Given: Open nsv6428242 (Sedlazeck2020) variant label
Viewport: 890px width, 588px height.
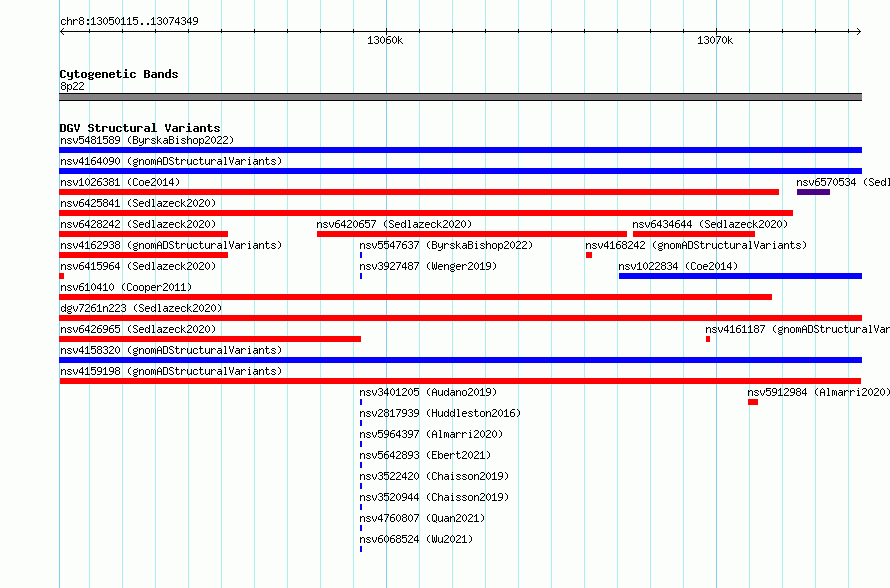Looking at the screenshot, I should pos(138,224).
